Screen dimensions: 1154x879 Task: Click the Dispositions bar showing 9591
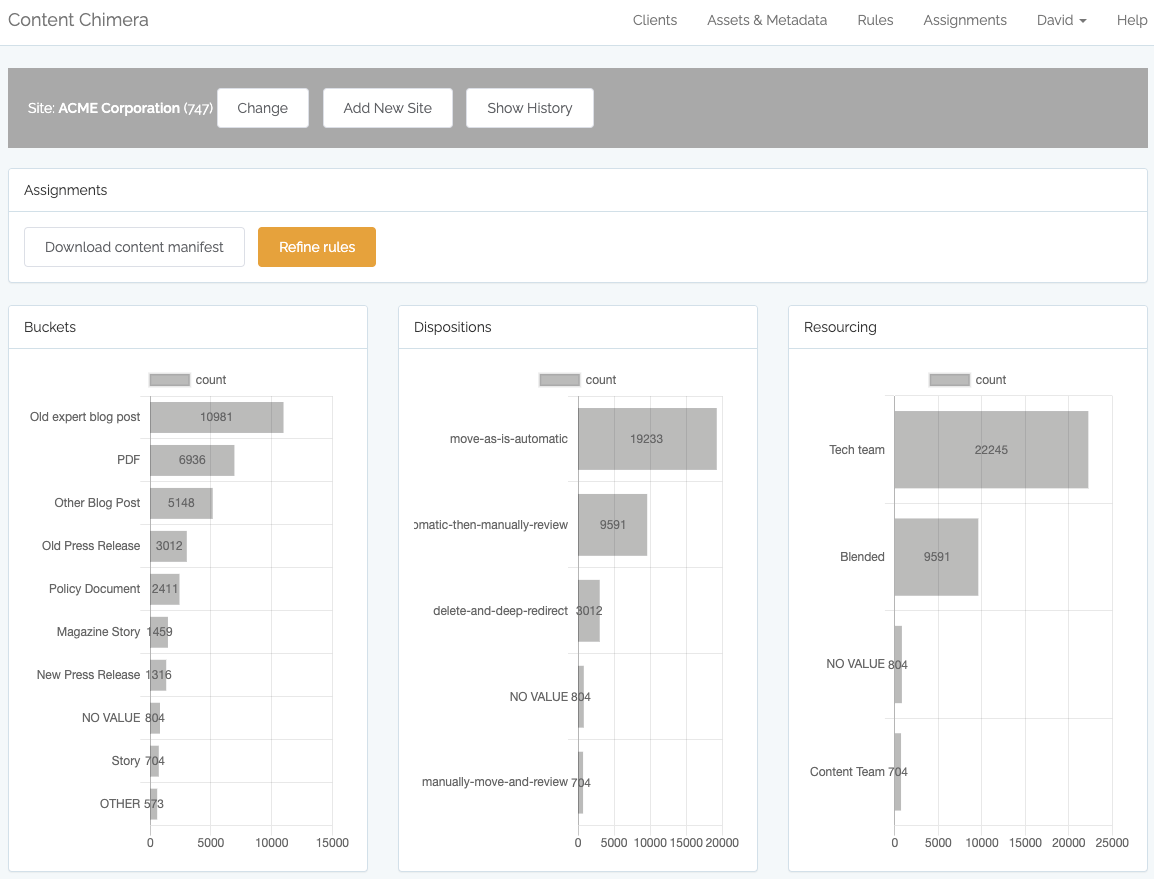[612, 525]
